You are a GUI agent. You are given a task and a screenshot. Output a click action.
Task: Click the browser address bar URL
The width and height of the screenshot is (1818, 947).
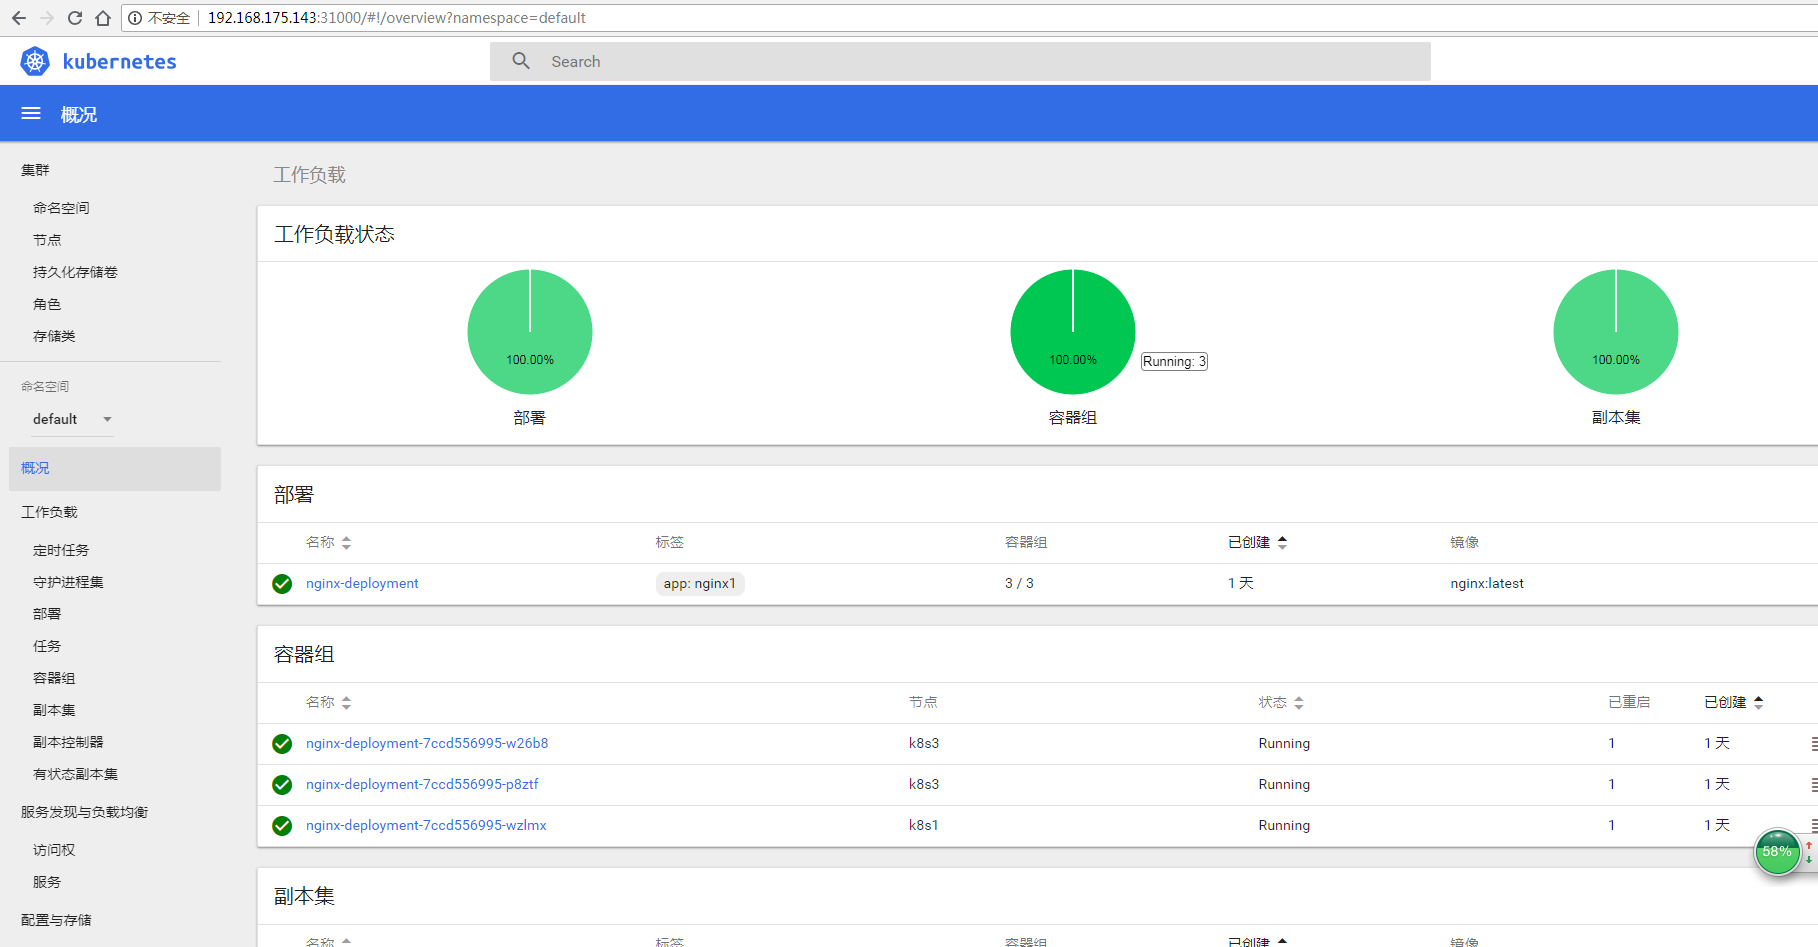(397, 18)
